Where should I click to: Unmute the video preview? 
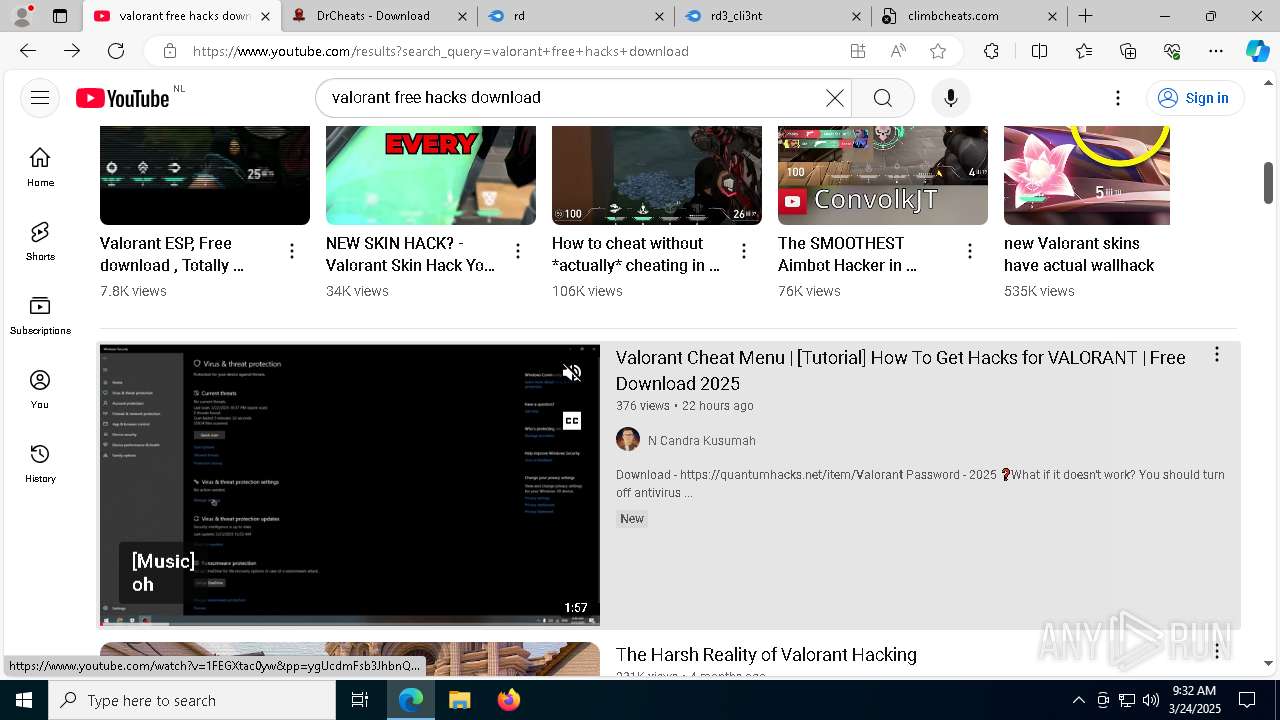pos(572,373)
